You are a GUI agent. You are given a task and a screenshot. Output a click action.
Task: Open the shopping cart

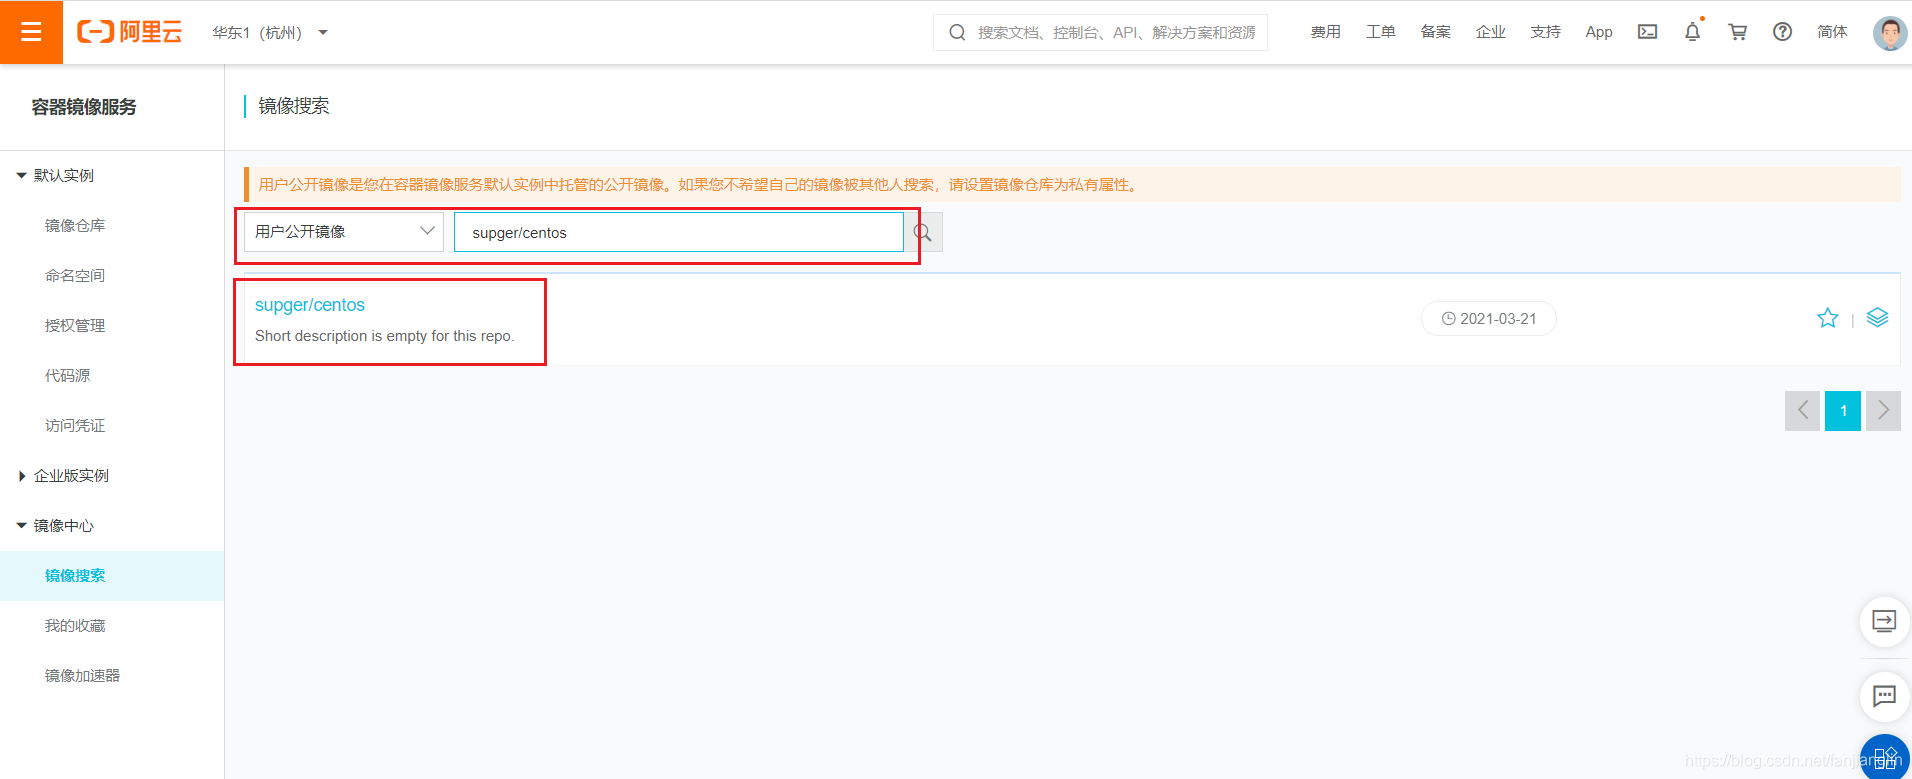1738,32
